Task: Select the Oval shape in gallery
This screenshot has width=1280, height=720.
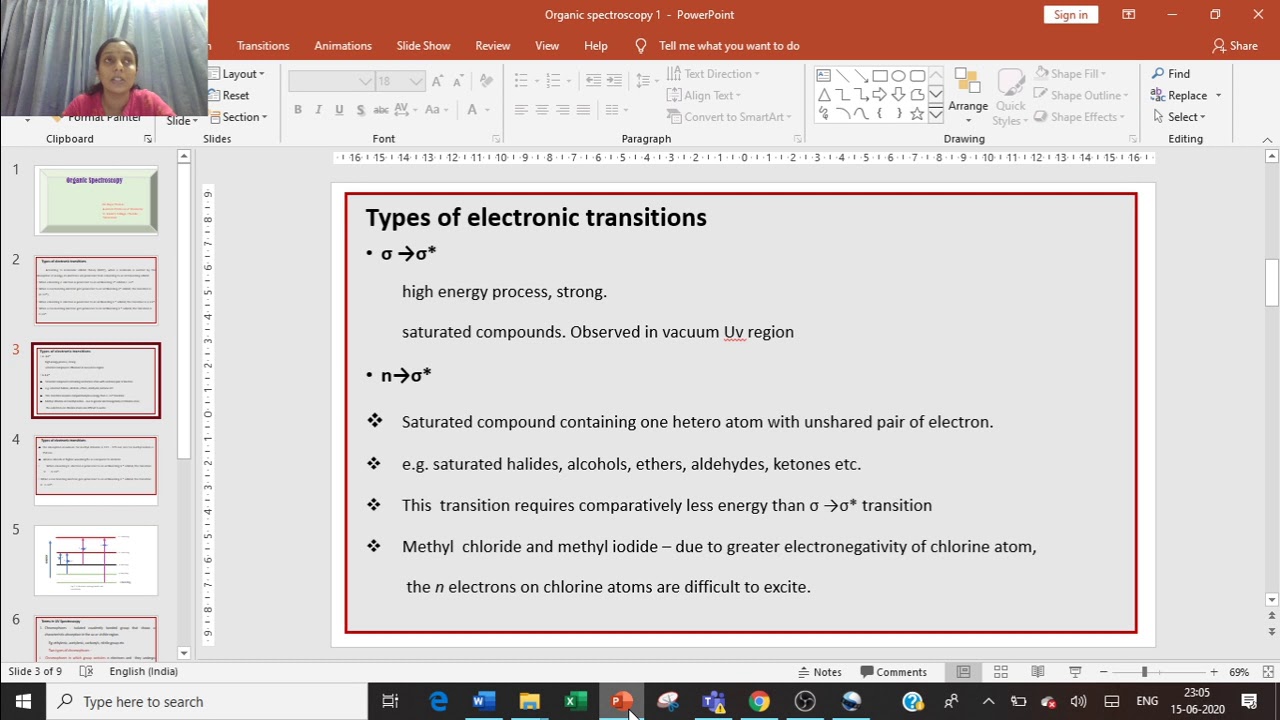Action: coord(898,76)
